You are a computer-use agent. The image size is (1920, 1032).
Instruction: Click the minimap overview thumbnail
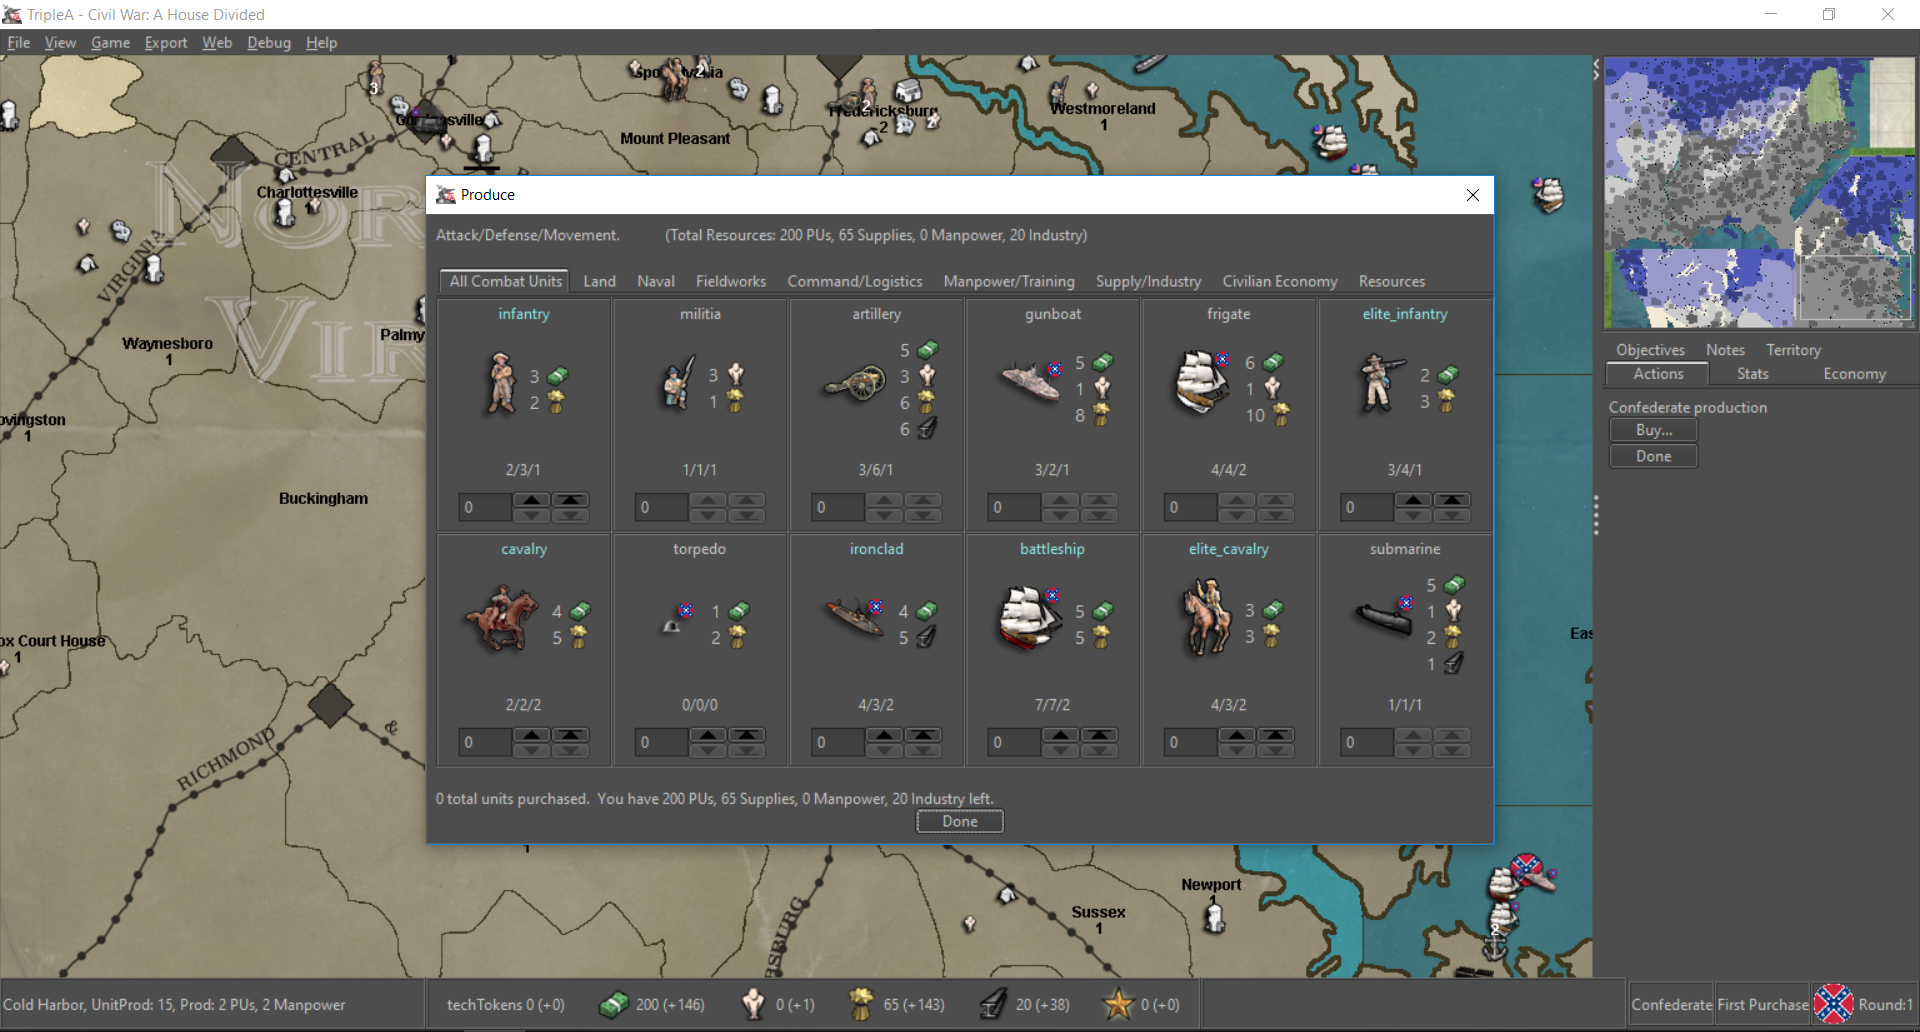[x=1759, y=193]
